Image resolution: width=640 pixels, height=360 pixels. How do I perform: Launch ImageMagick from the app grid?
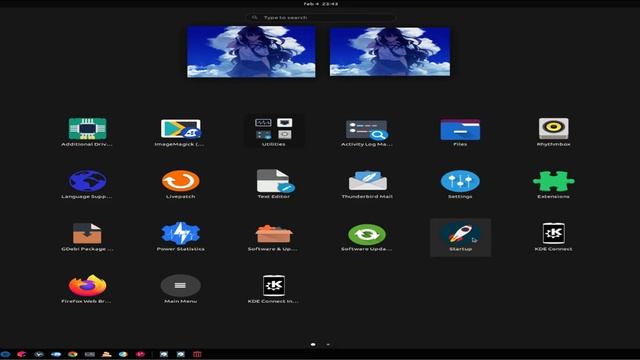(180, 132)
